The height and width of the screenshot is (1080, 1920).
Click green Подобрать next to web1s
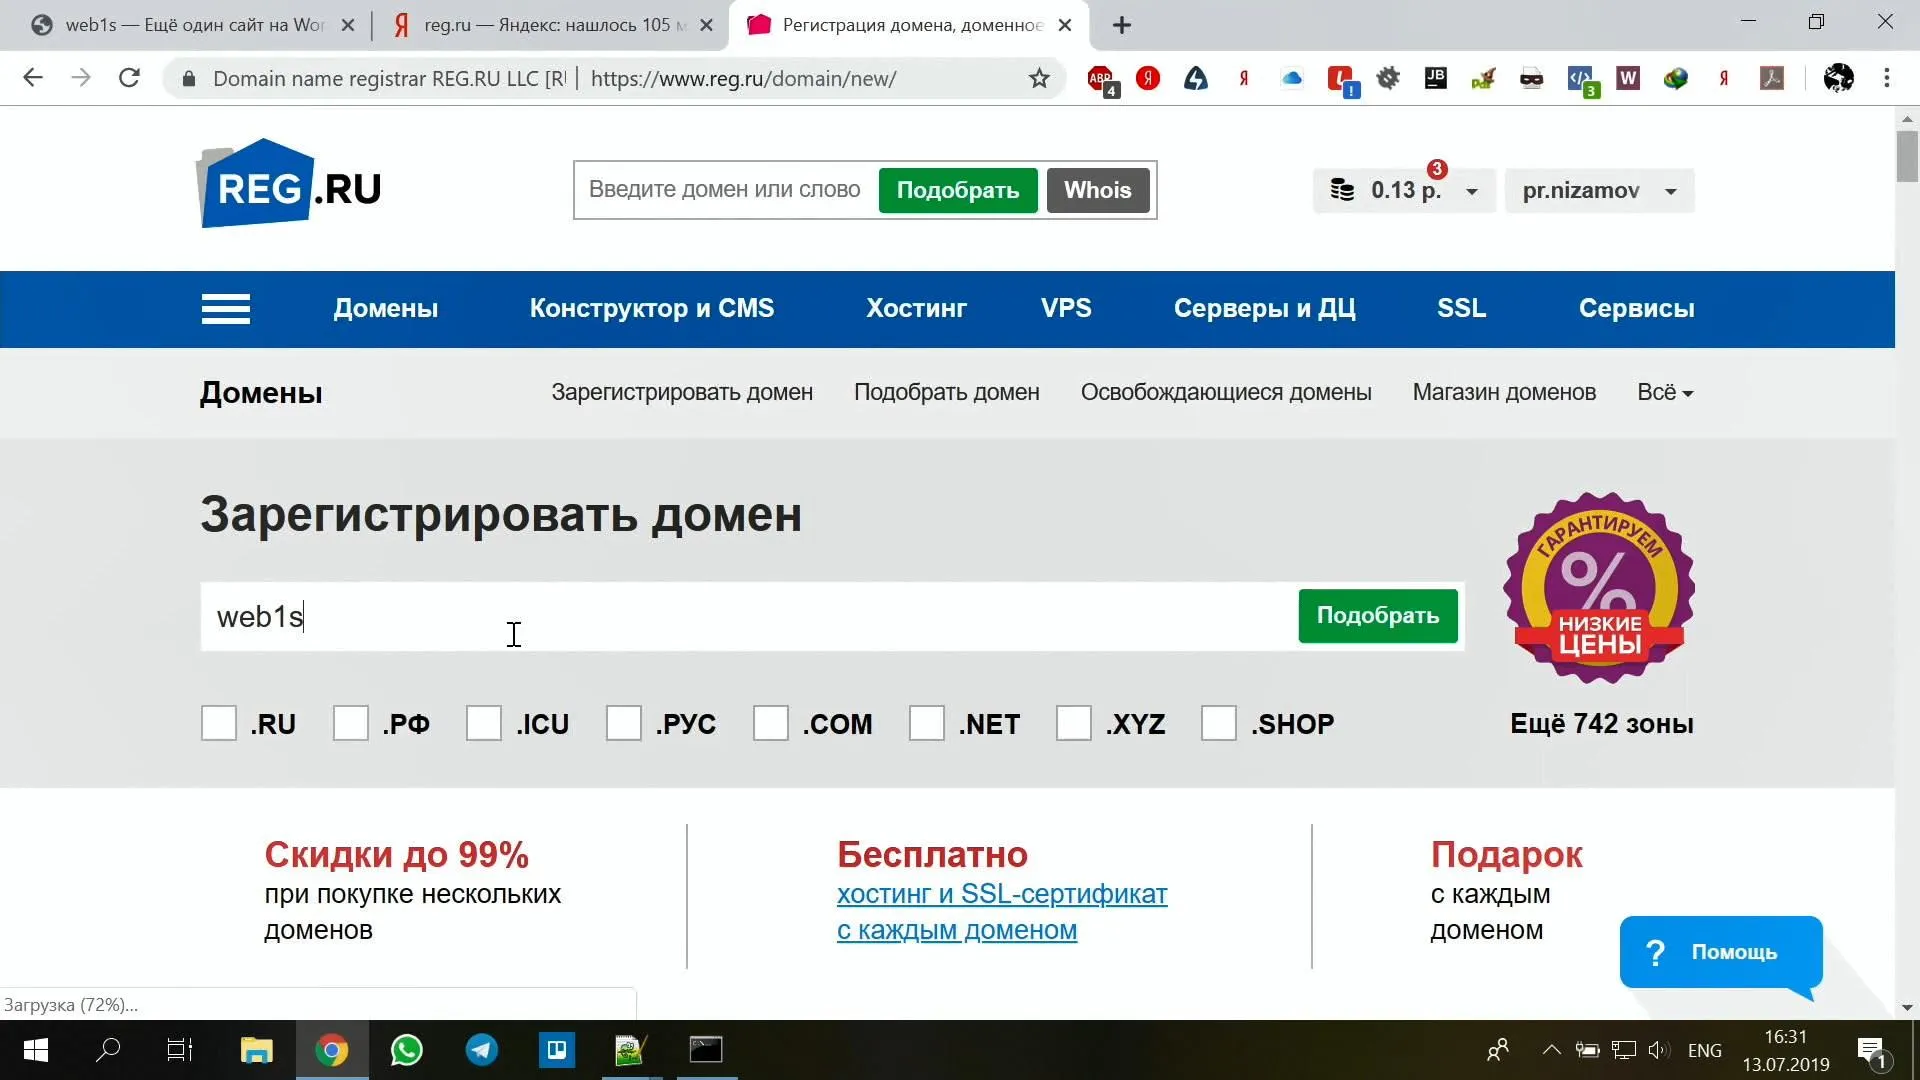coord(1377,615)
